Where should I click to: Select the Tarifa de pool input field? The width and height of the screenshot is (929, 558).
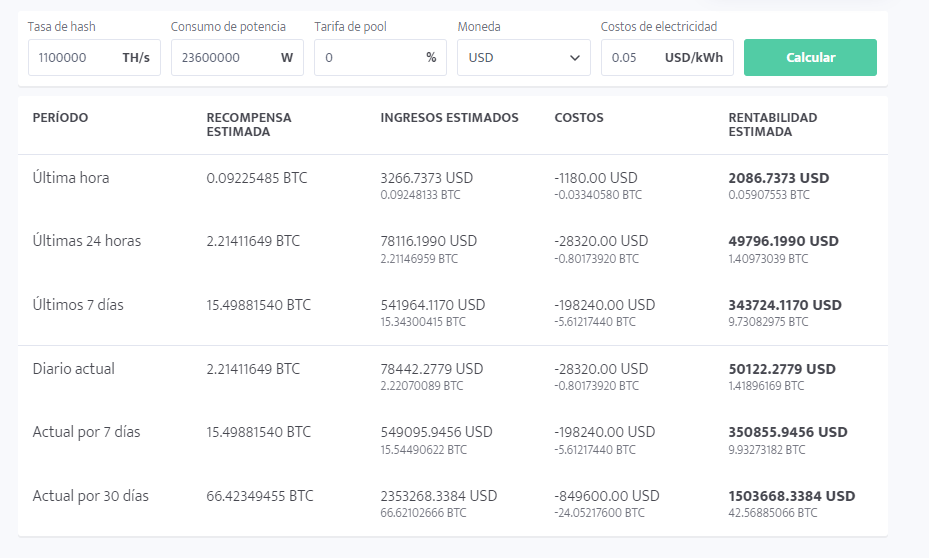[365, 58]
